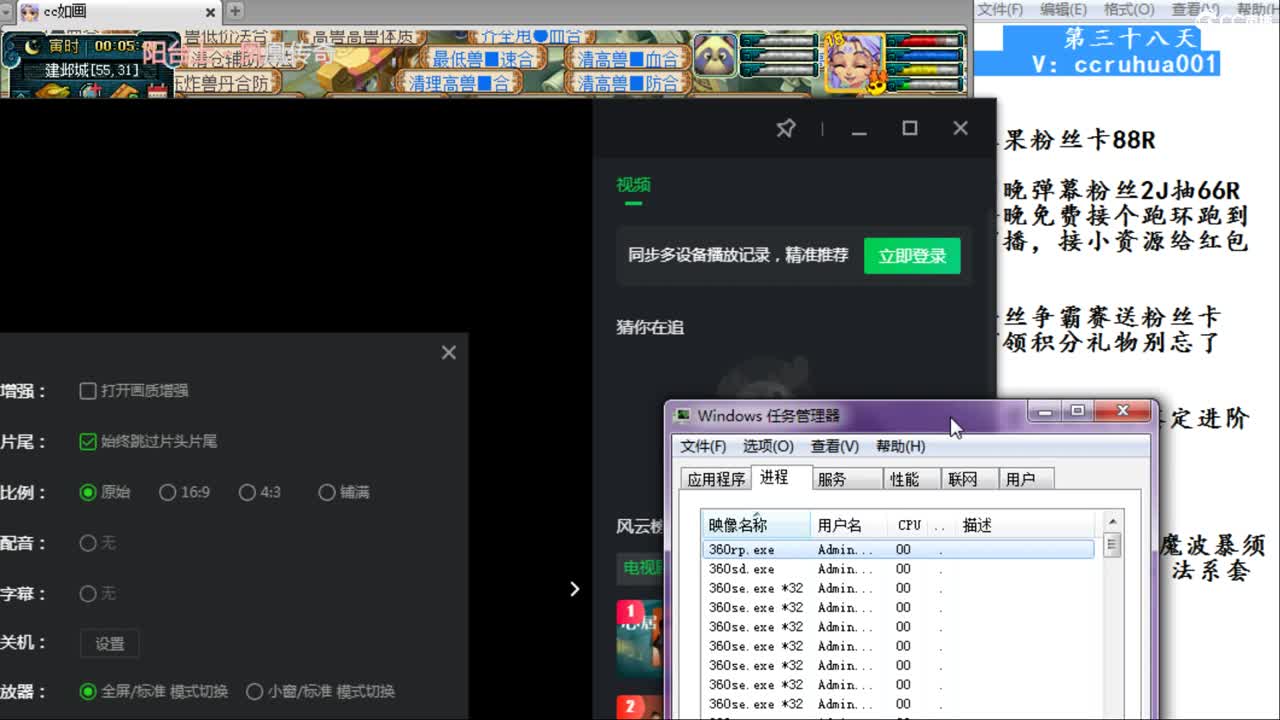This screenshot has width=1280, height=720.
Task: Switch to the 视频 tab in the player
Action: (x=633, y=185)
